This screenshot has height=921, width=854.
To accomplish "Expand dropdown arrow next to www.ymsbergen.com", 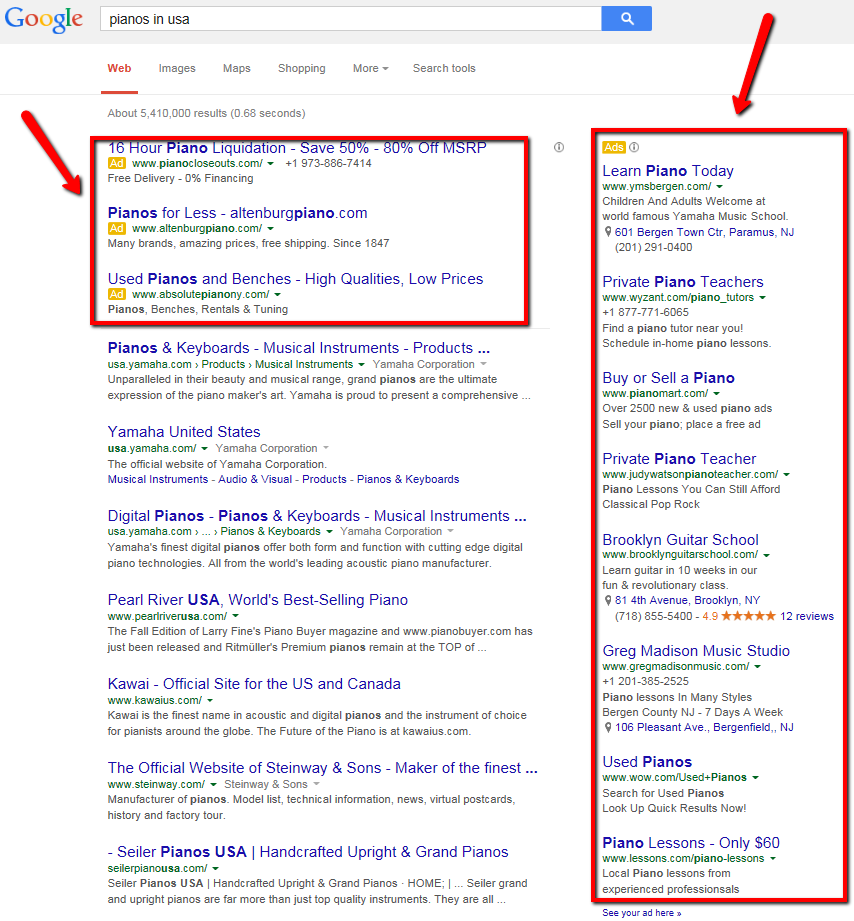I will click(719, 187).
